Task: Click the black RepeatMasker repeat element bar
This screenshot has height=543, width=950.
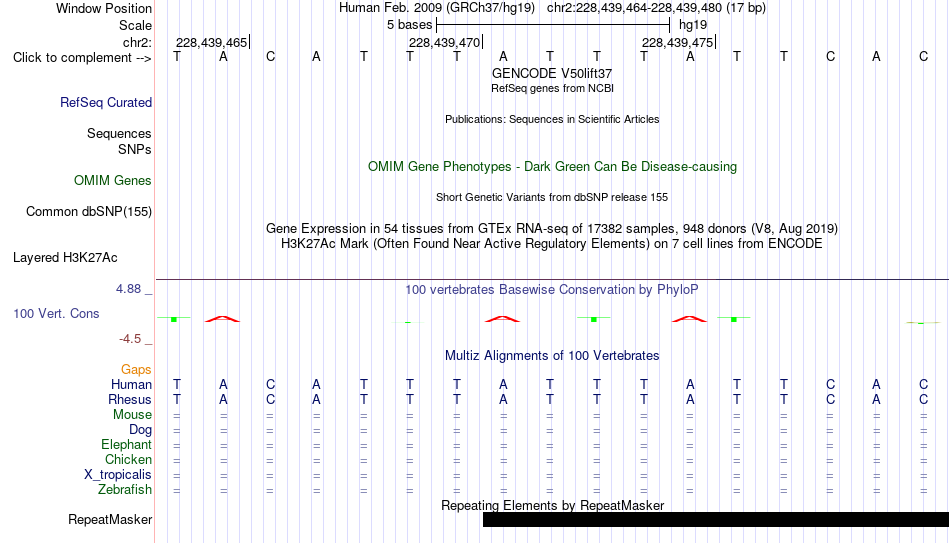Action: coord(716,519)
